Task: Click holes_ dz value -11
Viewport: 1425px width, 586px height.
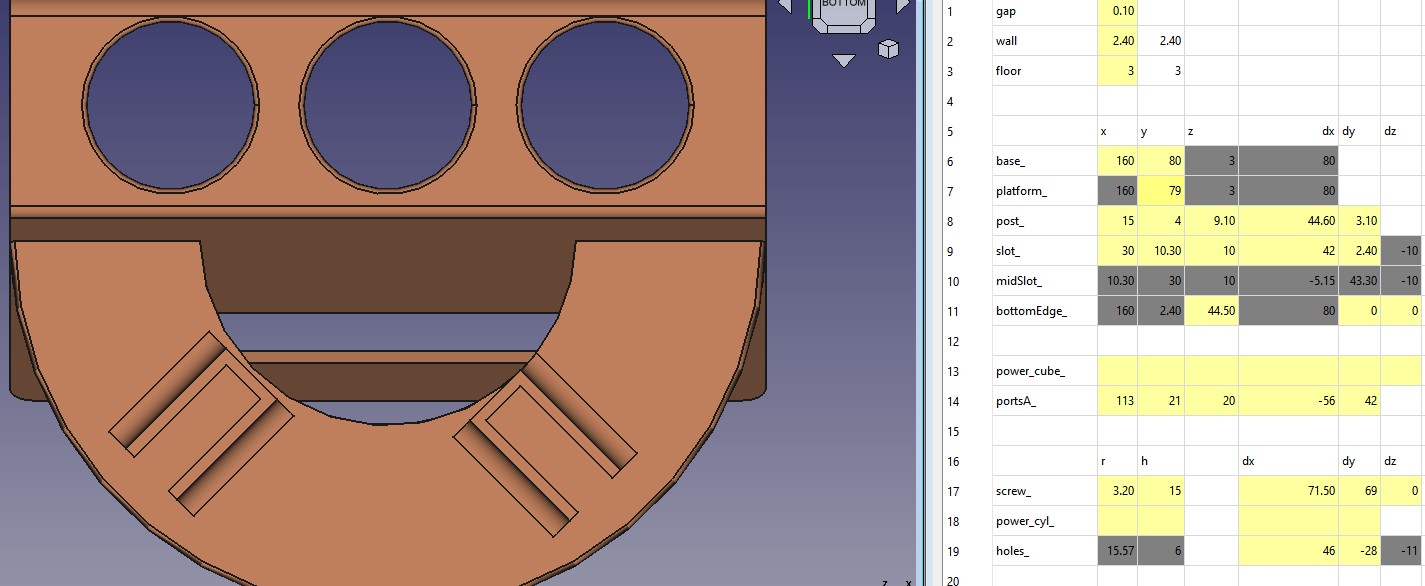Action: pyautogui.click(x=1402, y=551)
